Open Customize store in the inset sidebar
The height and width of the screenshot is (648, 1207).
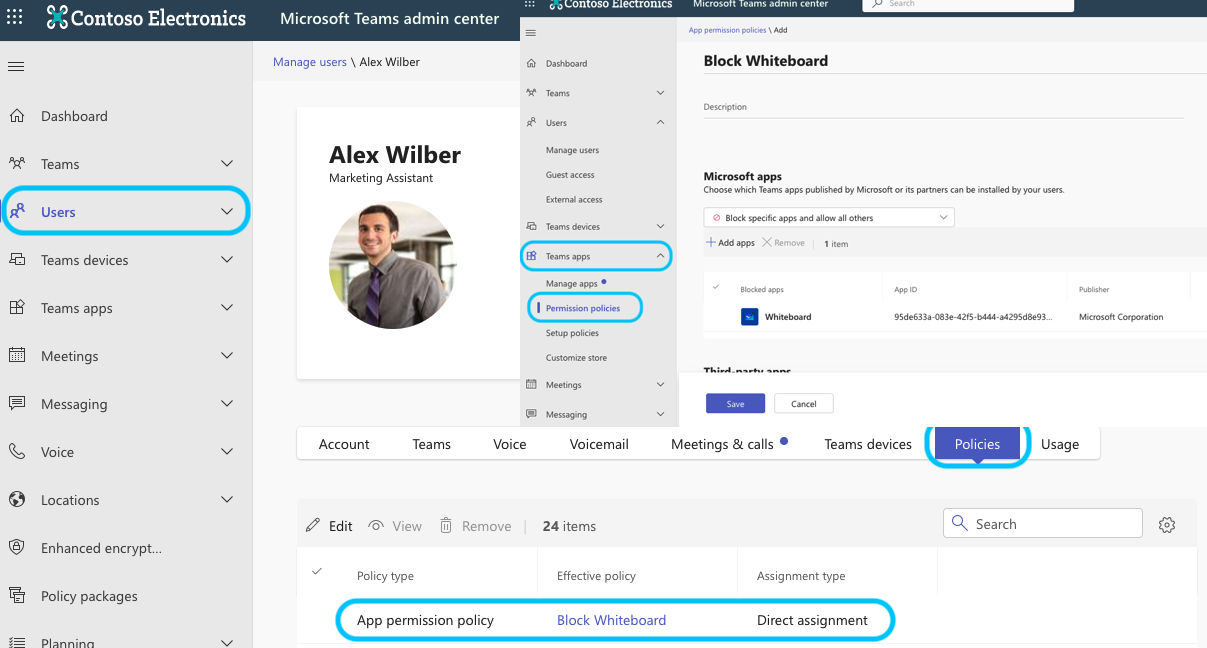coord(576,358)
